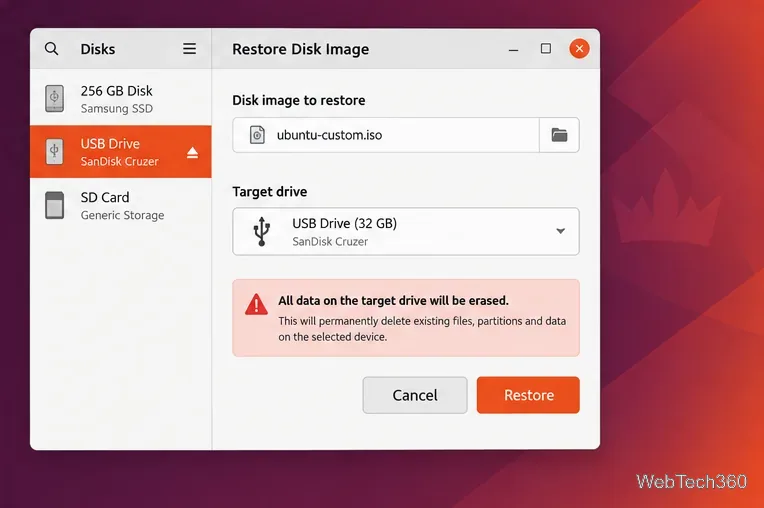Click the "Restore Disk Image" window title
The width and height of the screenshot is (764, 508).
click(301, 49)
